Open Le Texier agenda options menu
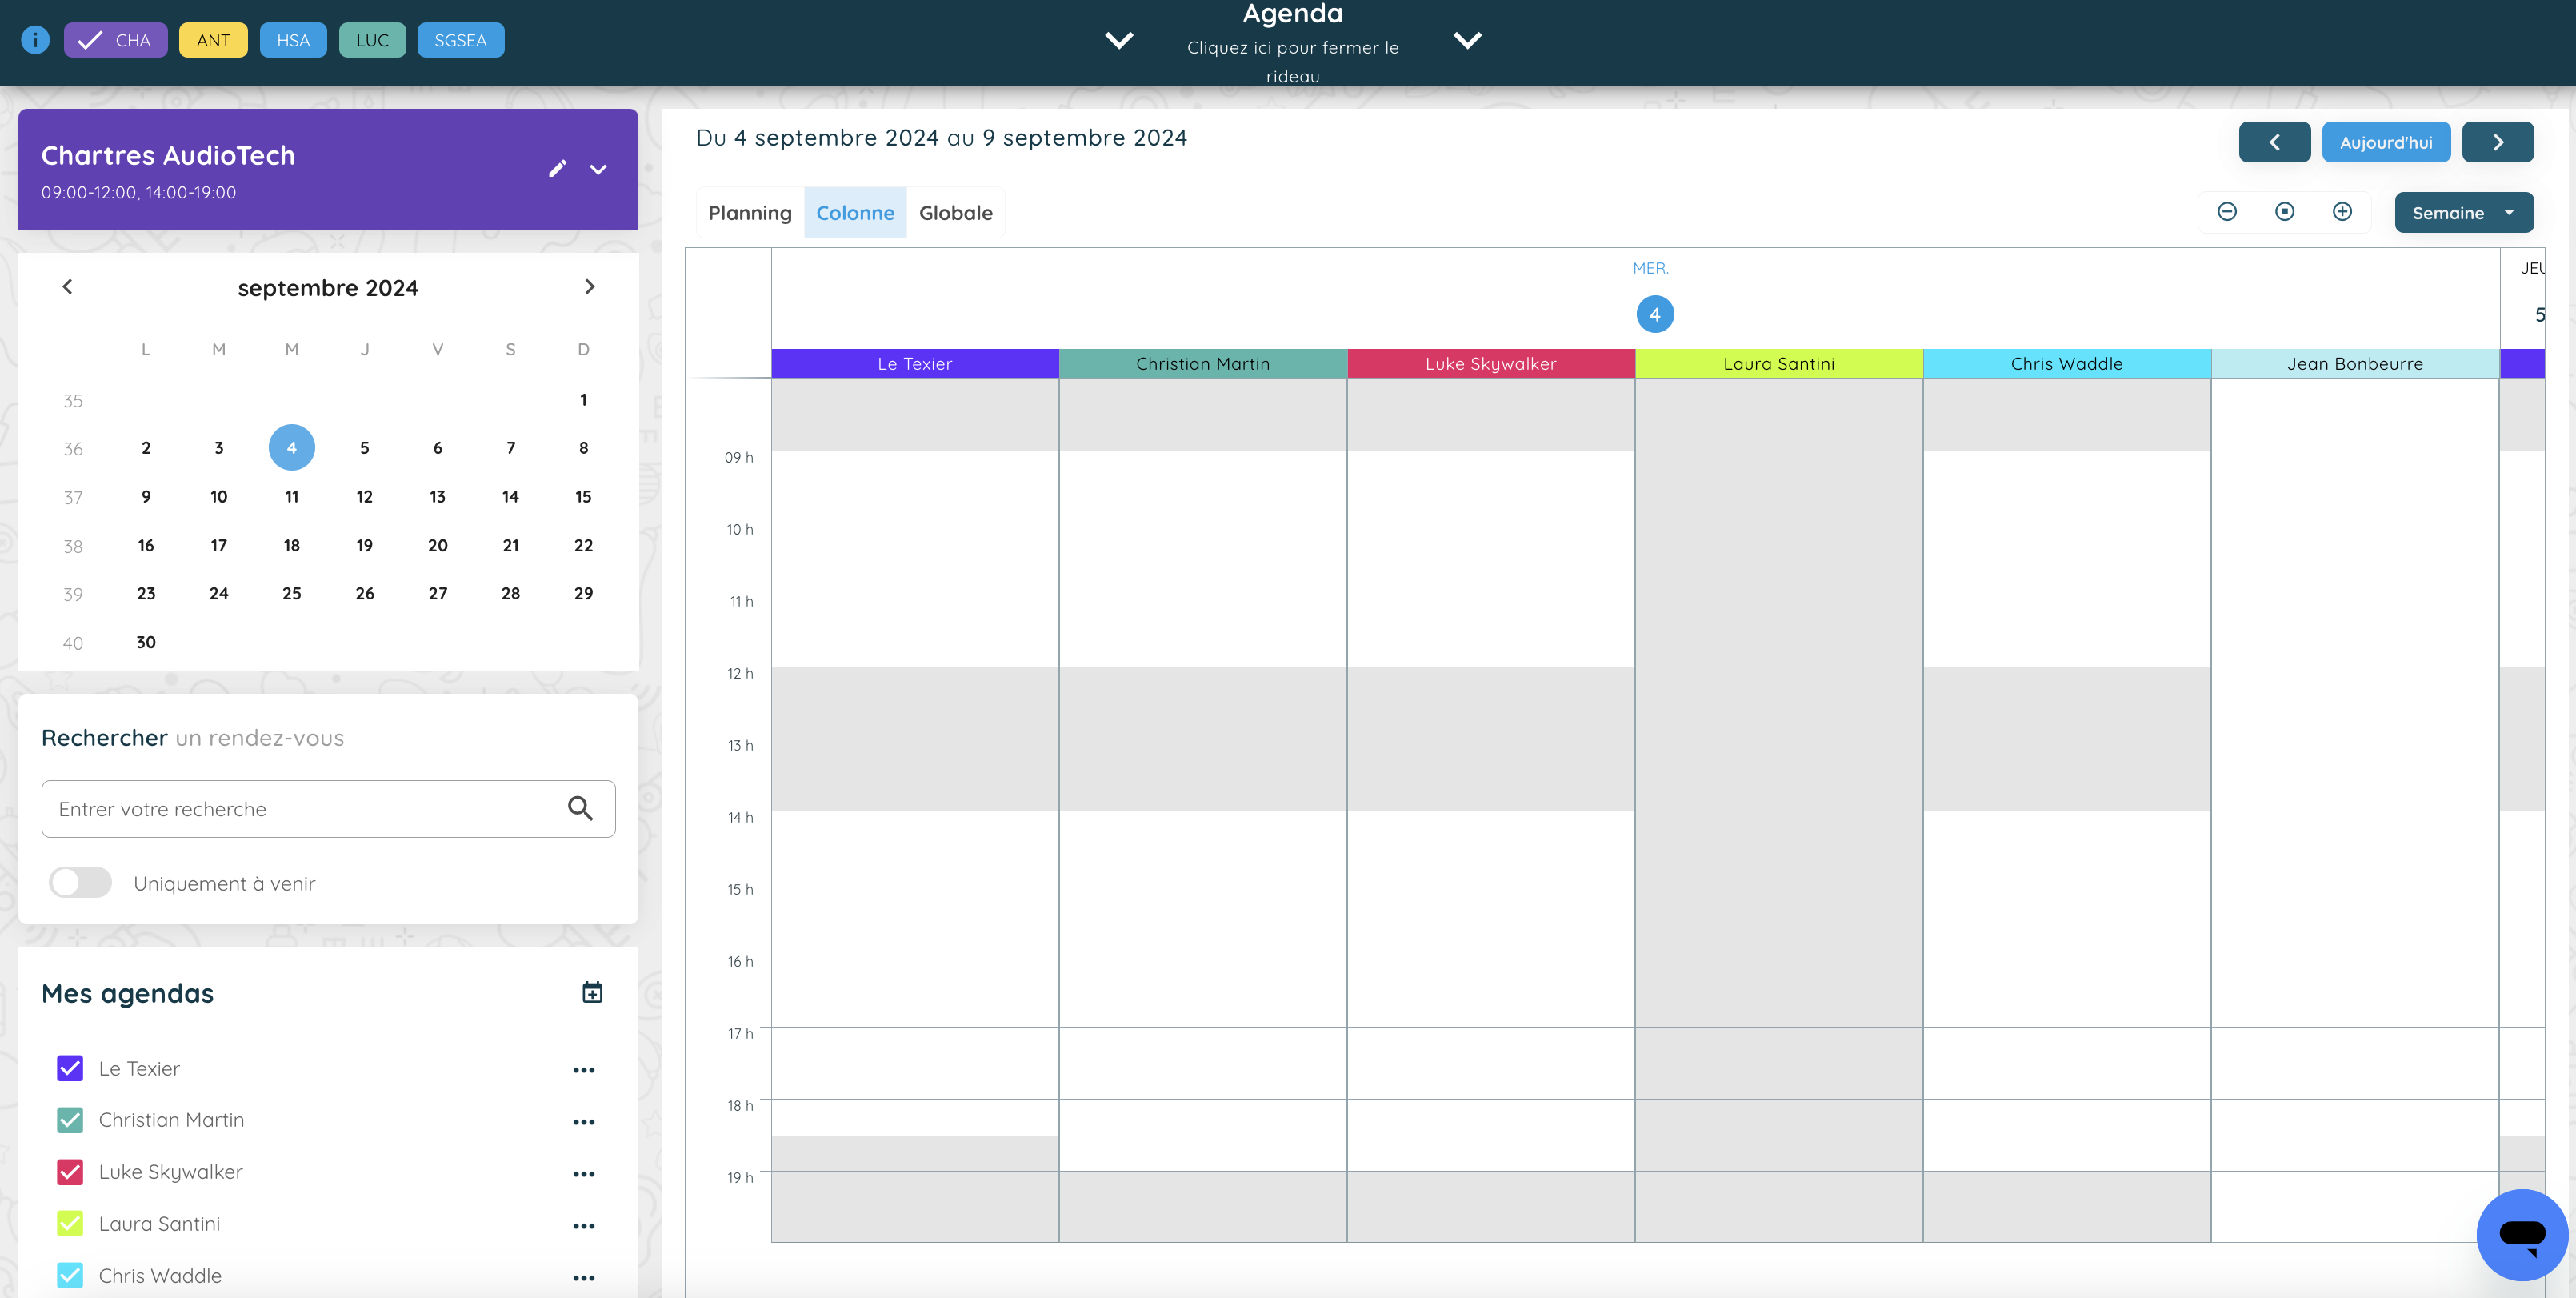The image size is (2576, 1298). [x=583, y=1070]
